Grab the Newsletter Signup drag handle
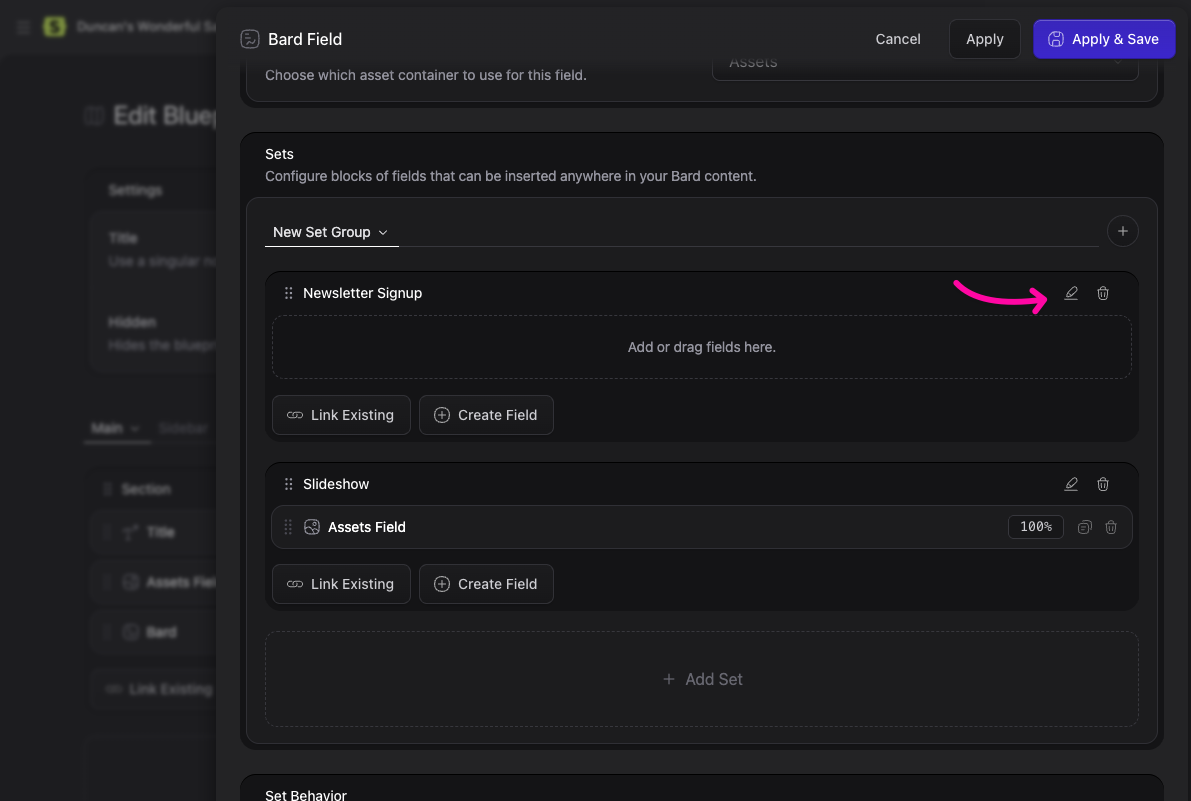 (x=288, y=293)
